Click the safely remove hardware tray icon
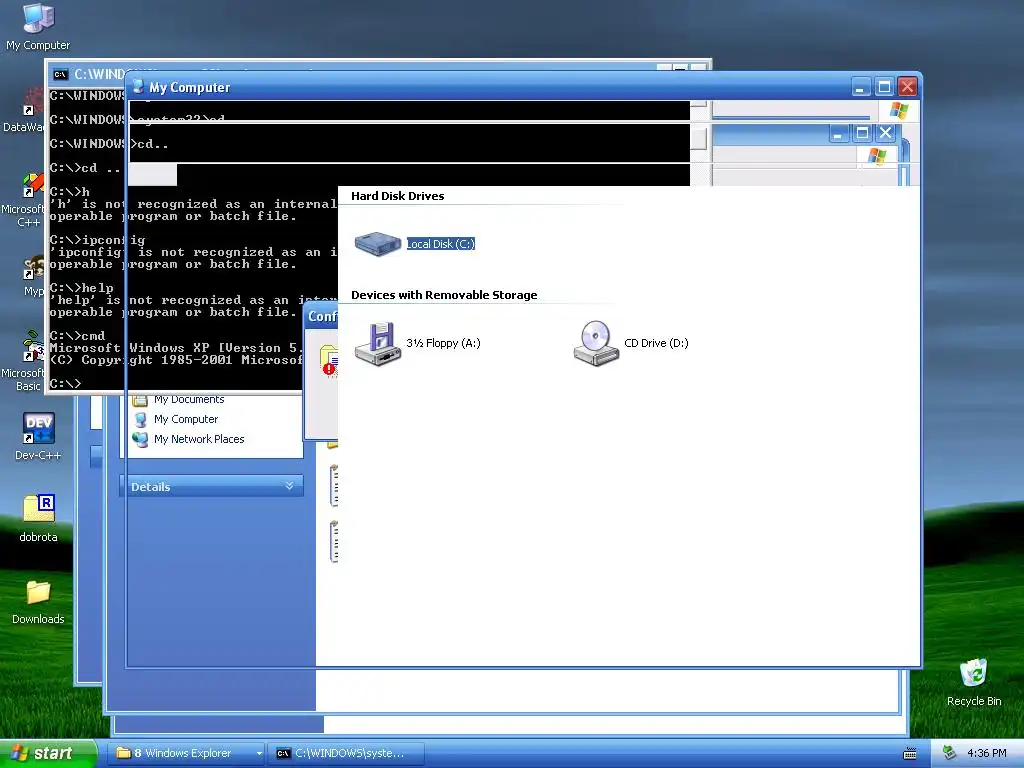 pyautogui.click(x=949, y=753)
